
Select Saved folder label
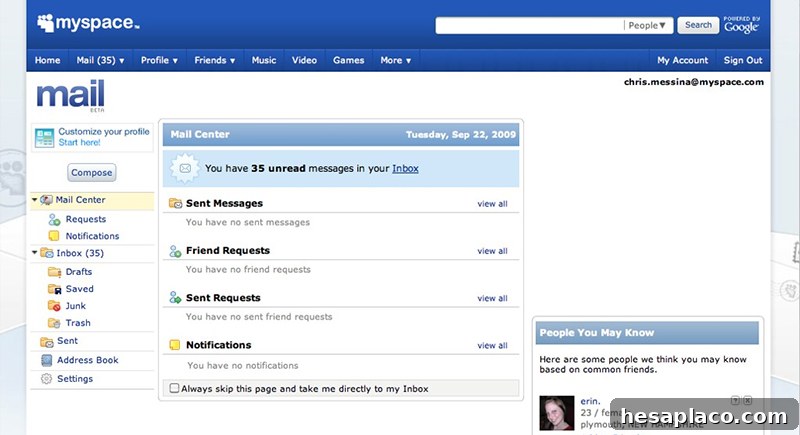(x=80, y=289)
